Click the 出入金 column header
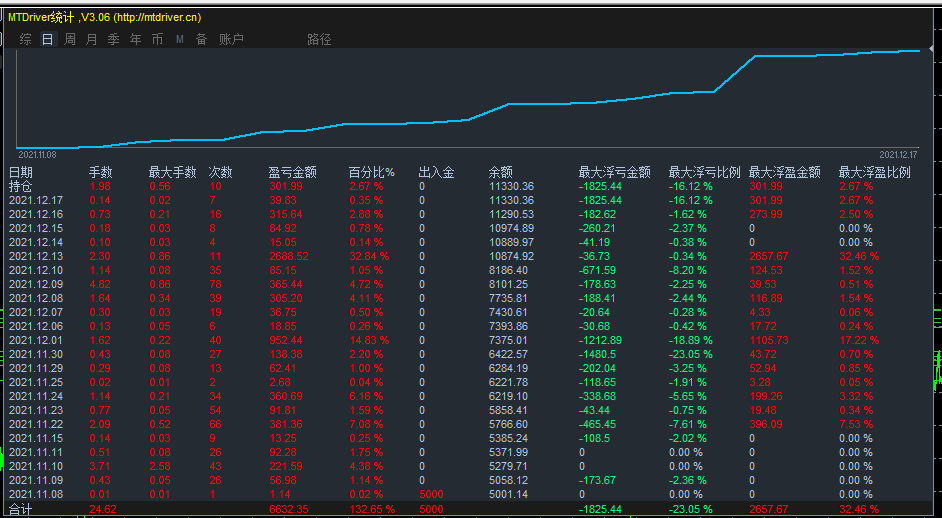 point(437,172)
